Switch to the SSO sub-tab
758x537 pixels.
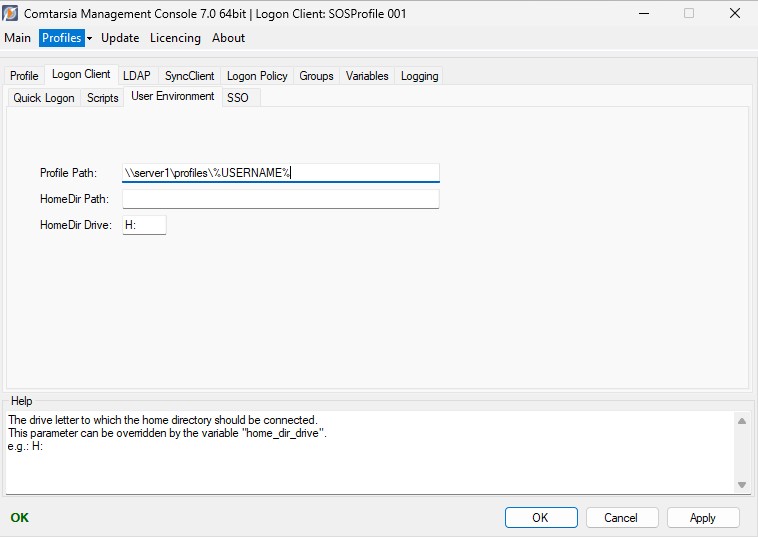click(238, 98)
